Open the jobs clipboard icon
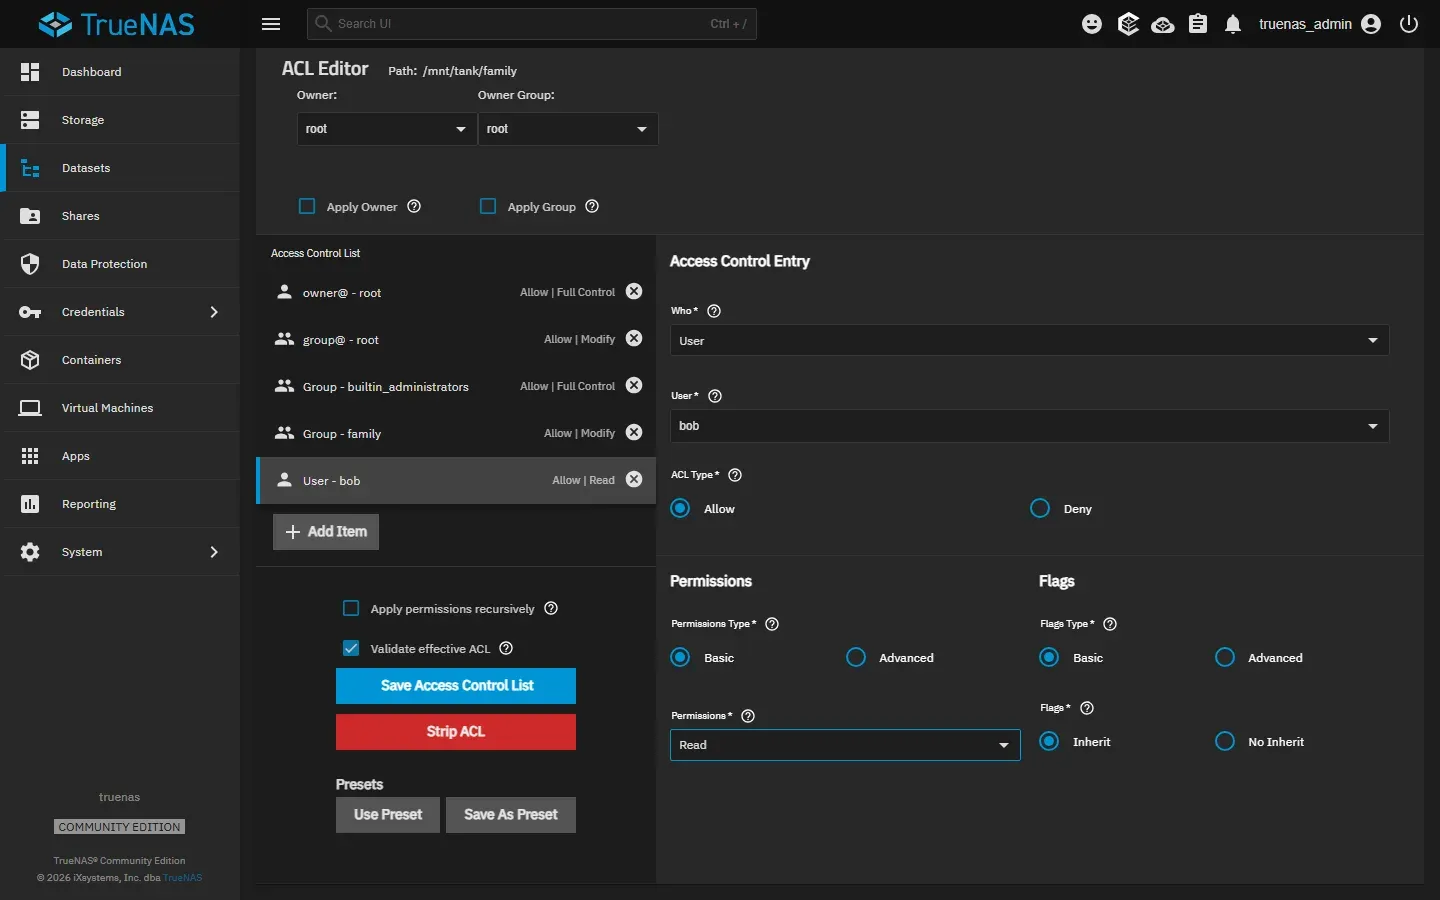The height and width of the screenshot is (900, 1440). pyautogui.click(x=1198, y=24)
